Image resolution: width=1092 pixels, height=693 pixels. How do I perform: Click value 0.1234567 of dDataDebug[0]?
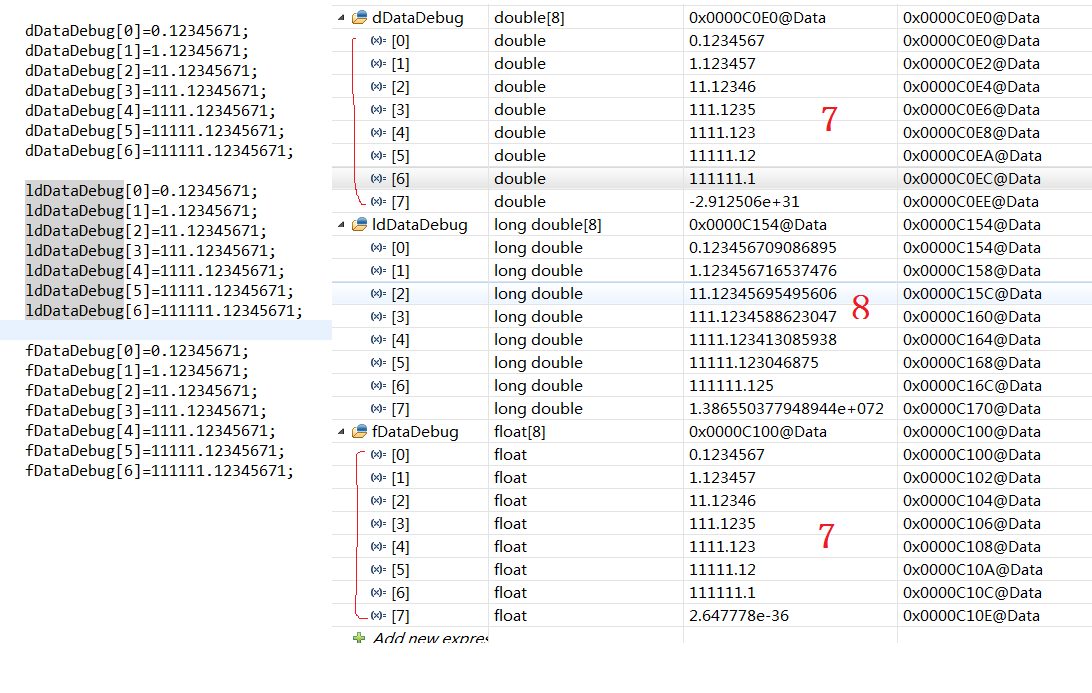pos(726,40)
